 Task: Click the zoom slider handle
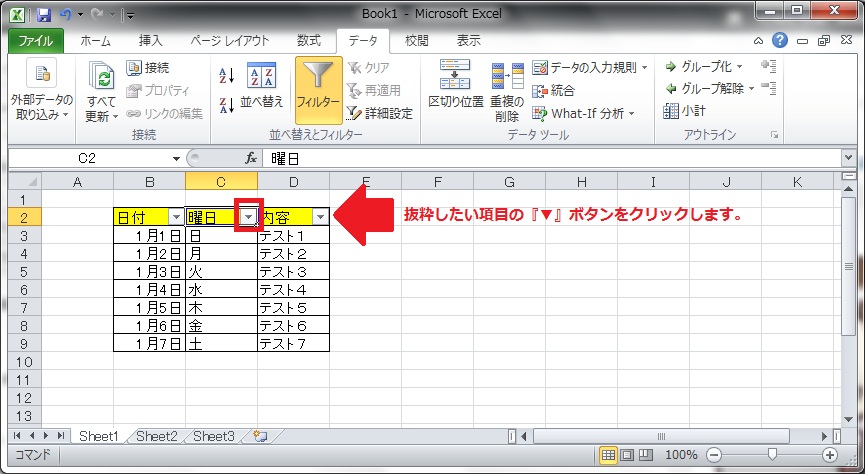[773, 455]
